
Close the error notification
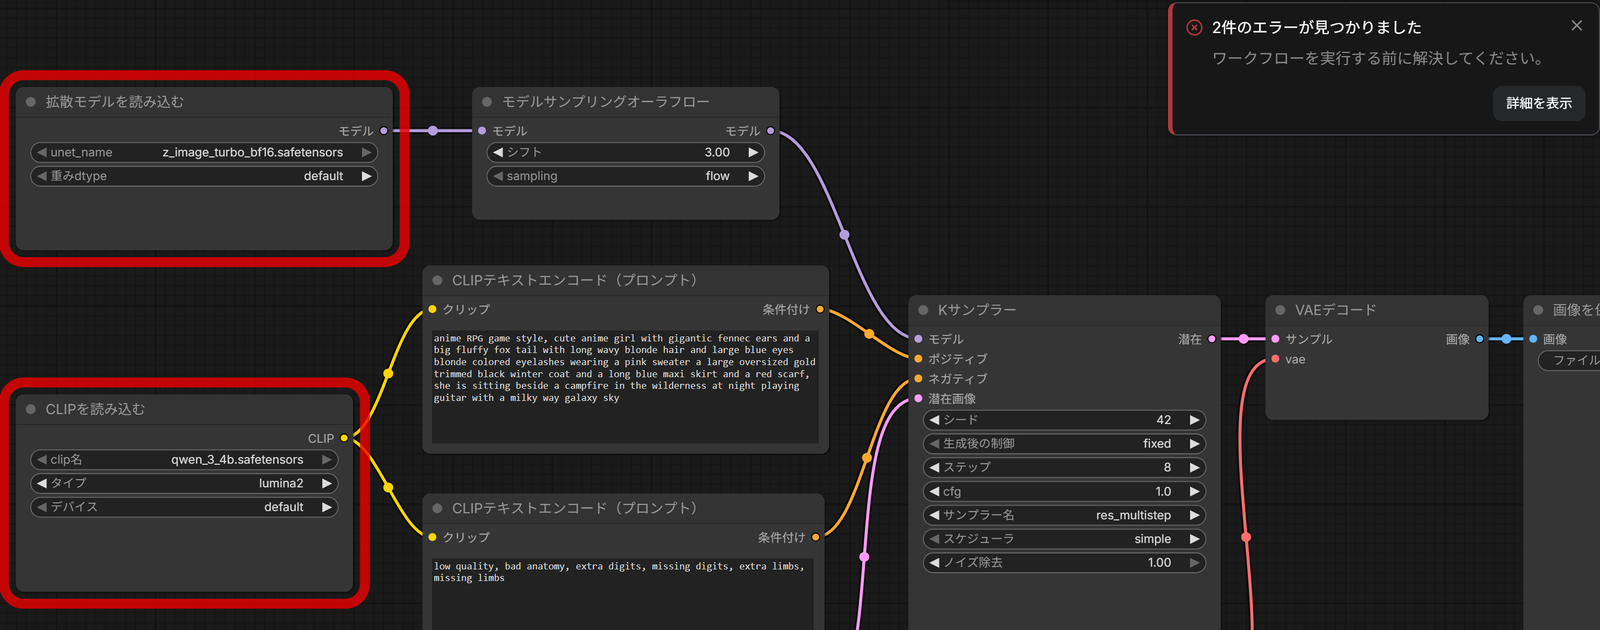(1576, 26)
